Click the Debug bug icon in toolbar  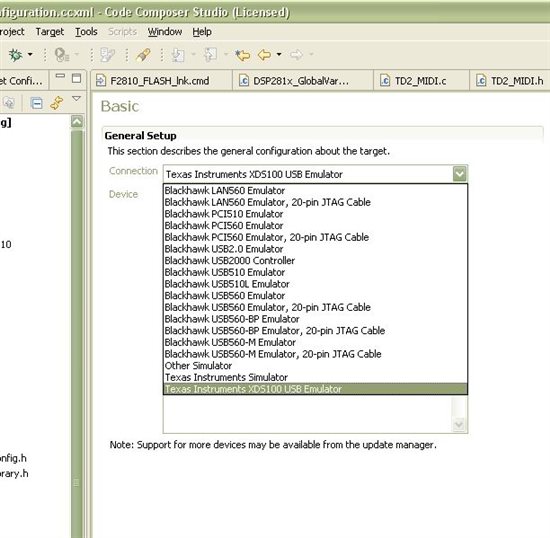pos(15,55)
